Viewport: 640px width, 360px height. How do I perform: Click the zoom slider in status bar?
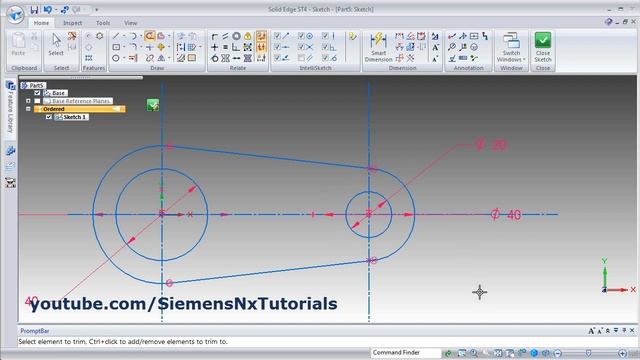click(x=589, y=353)
